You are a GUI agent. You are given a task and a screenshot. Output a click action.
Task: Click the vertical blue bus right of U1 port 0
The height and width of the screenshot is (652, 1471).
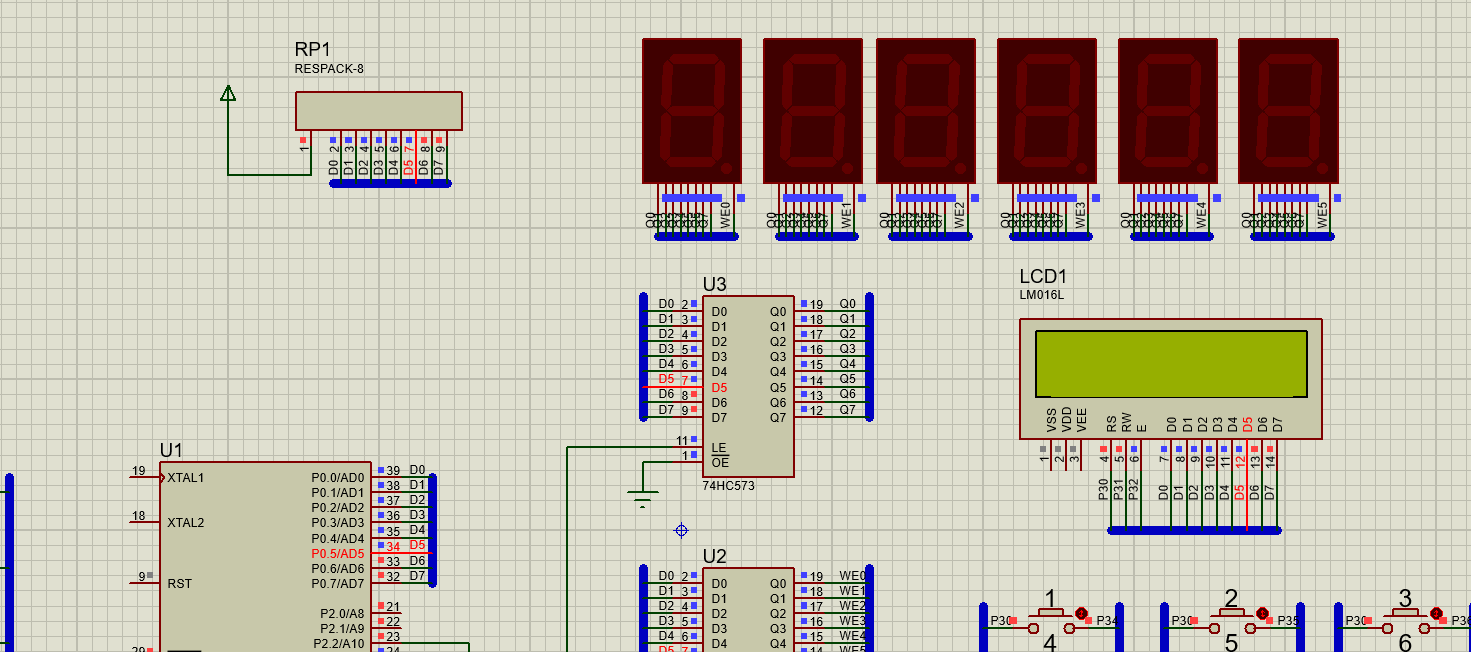tap(433, 530)
